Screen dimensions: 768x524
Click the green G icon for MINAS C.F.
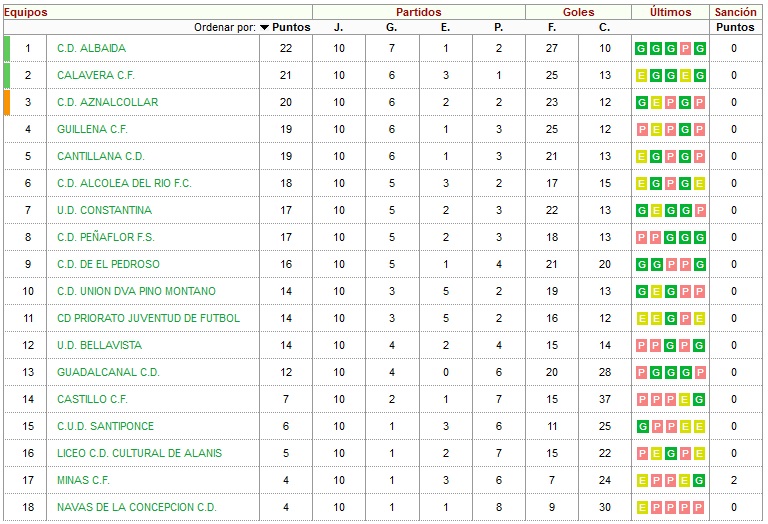[700, 480]
